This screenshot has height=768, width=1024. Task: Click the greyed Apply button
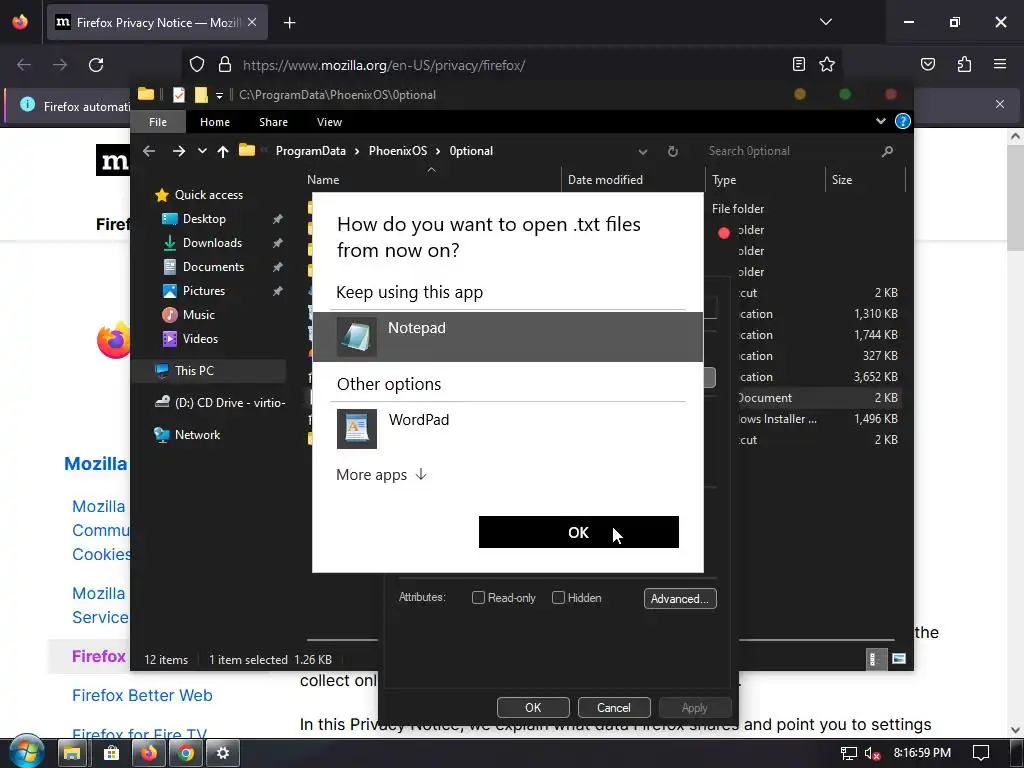[x=695, y=707]
